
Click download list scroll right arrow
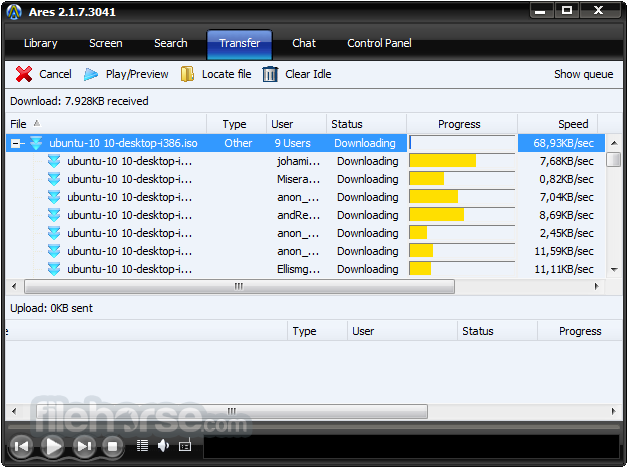tap(597, 287)
